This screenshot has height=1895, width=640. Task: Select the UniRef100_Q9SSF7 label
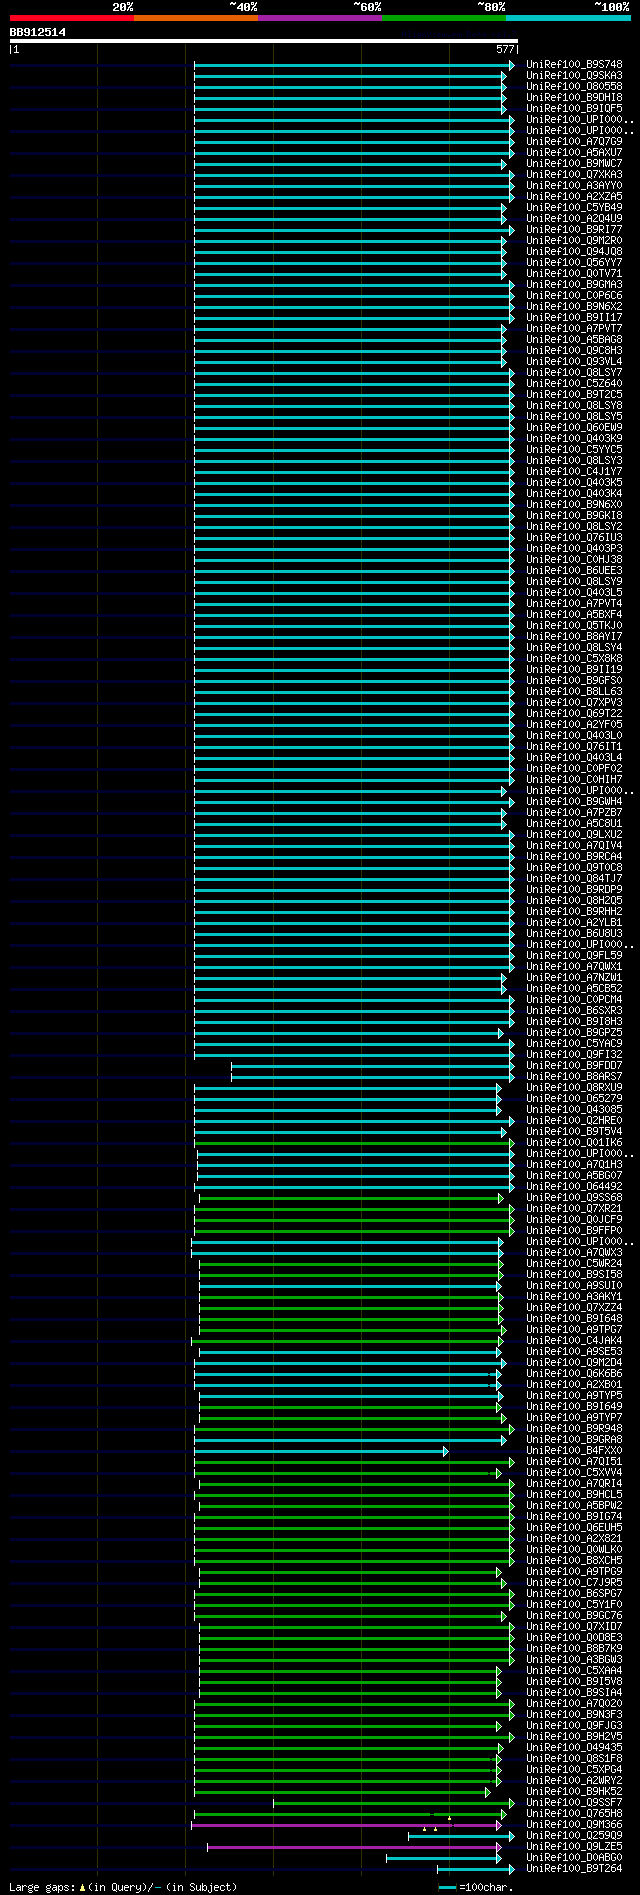coord(574,1803)
